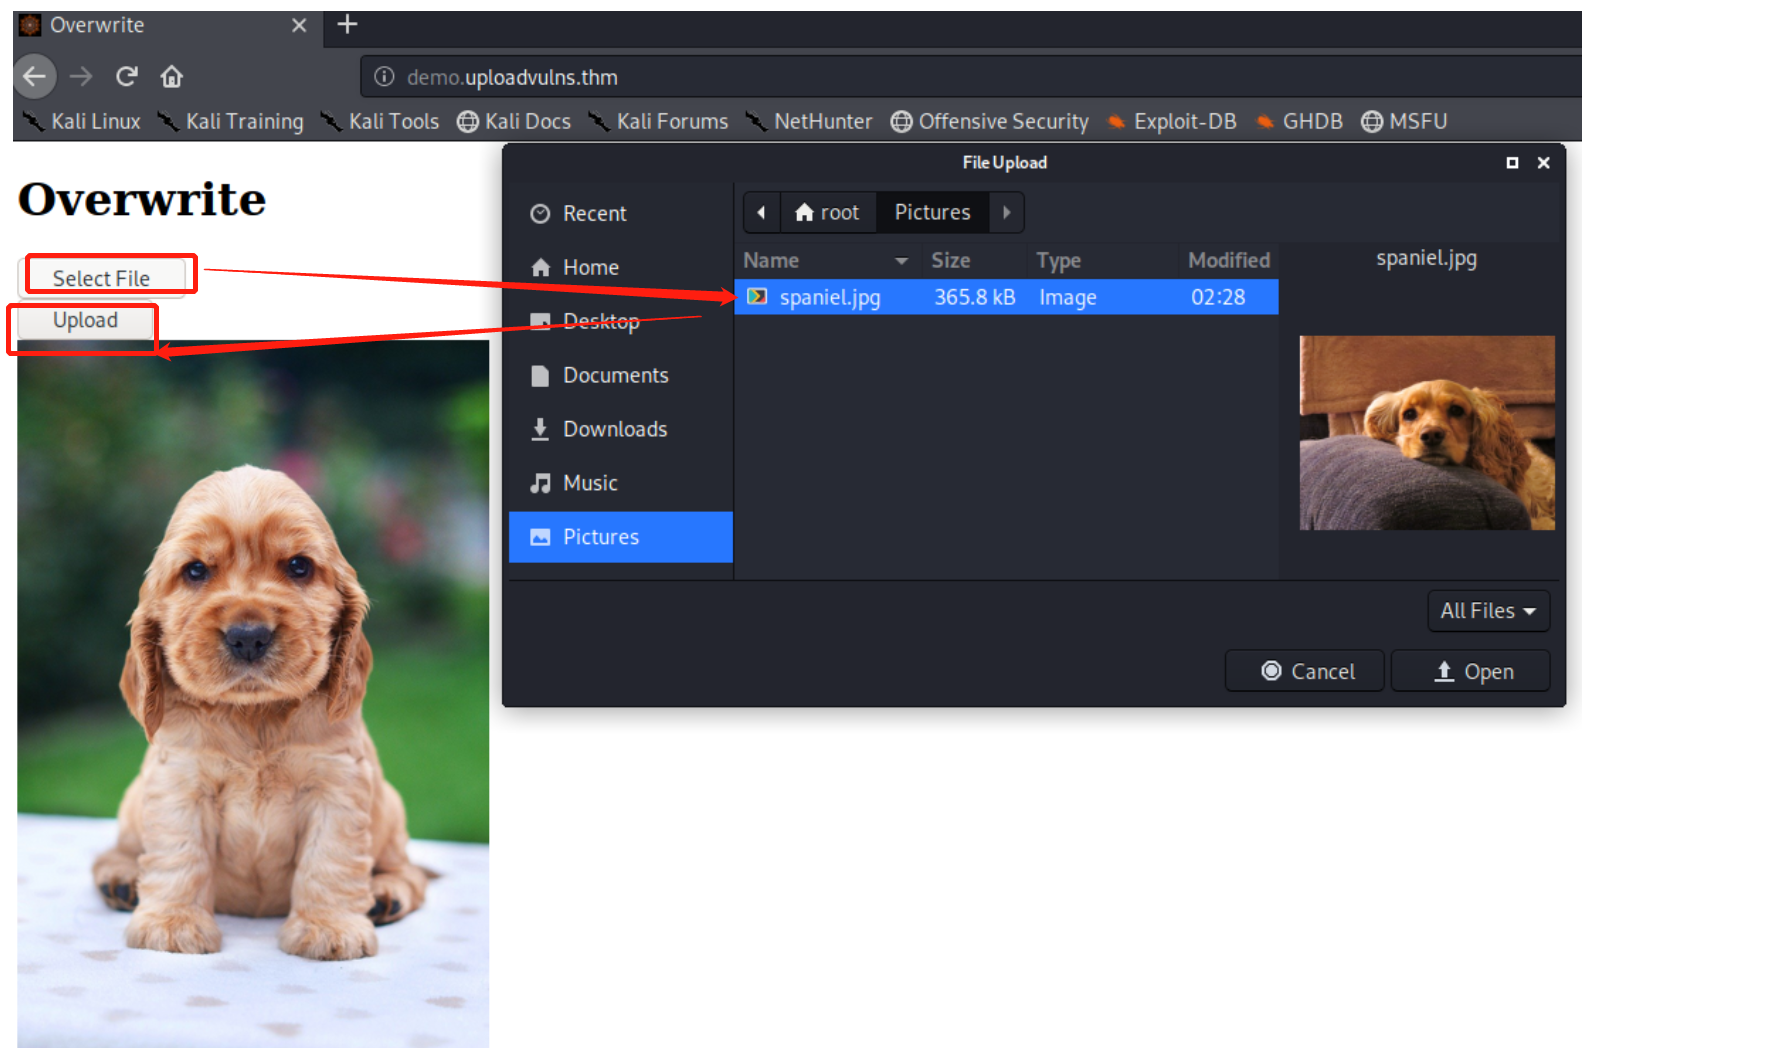Select Recent in the file dialog sidebar
This screenshot has width=1776, height=1048.
(x=594, y=213)
